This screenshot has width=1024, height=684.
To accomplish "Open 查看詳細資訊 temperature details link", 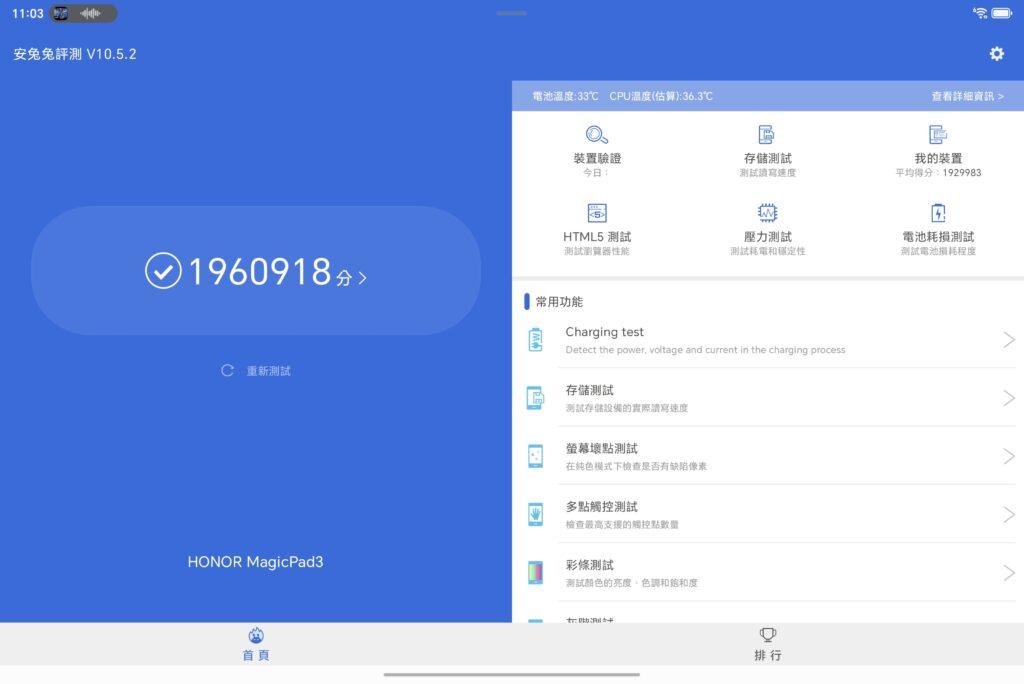I will pos(967,96).
